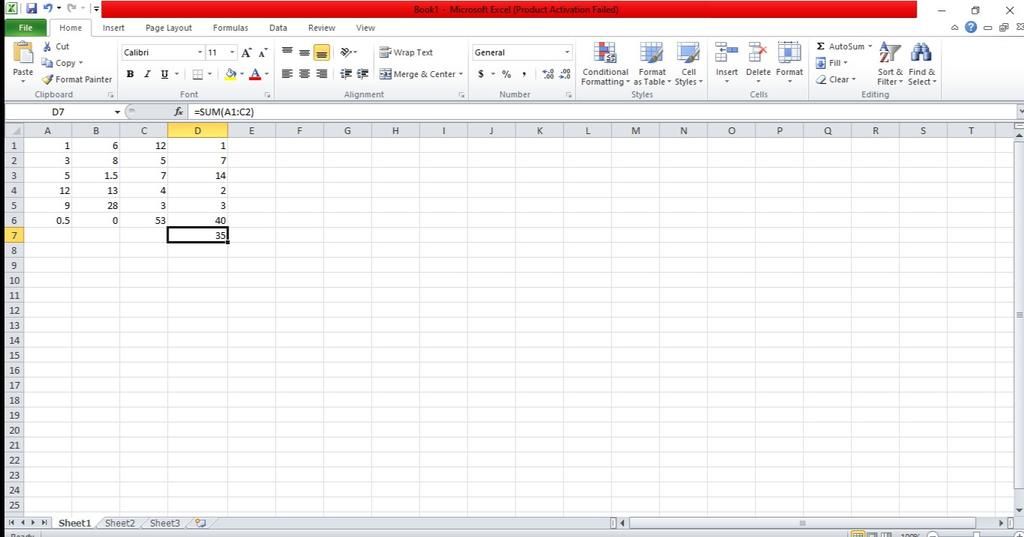Toggle Align Text Left

(287, 74)
